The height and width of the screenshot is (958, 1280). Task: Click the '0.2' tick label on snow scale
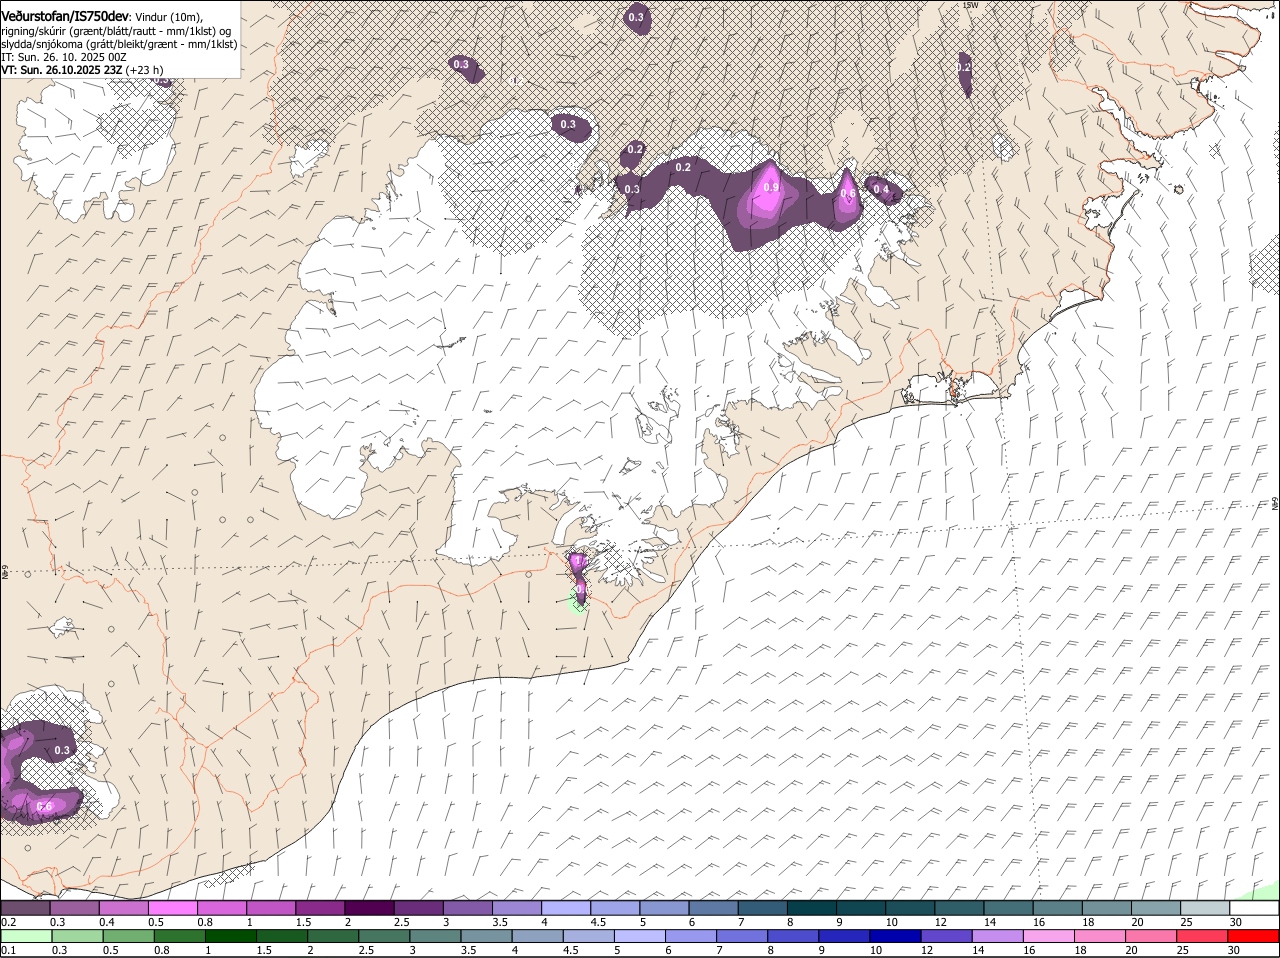[x=8, y=922]
